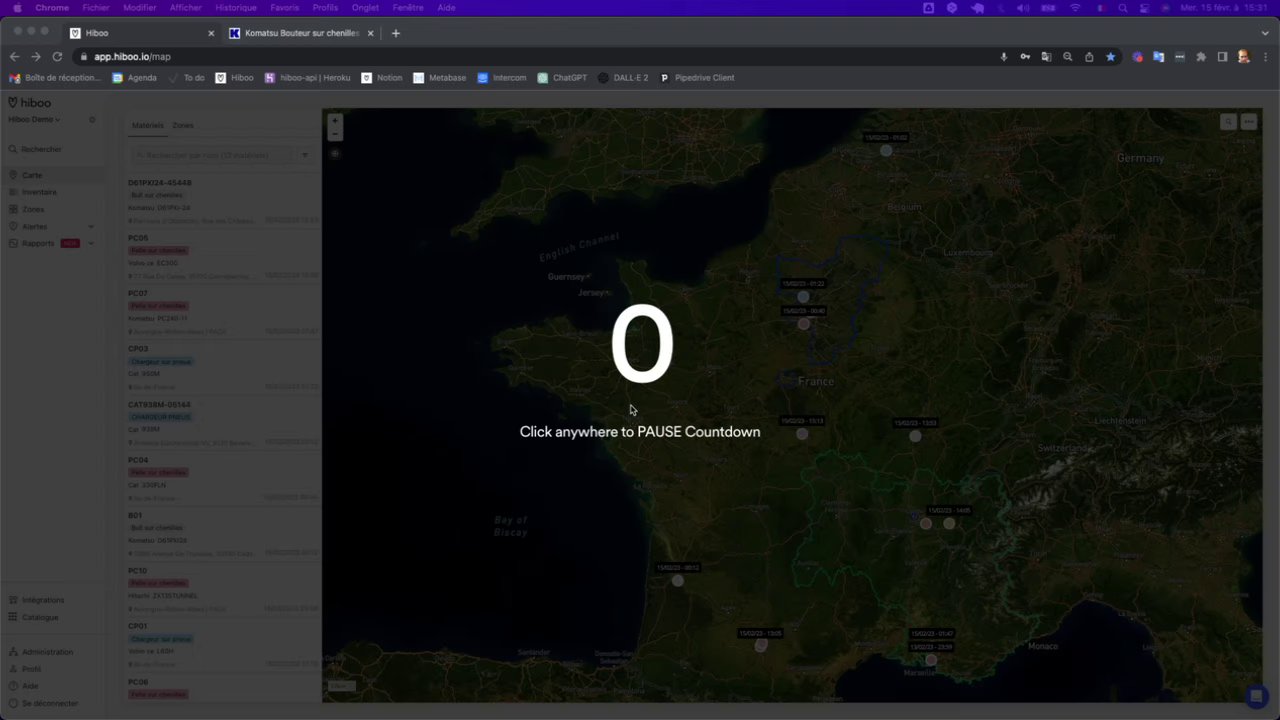This screenshot has width=1280, height=720.
Task: Open the Chrome three-dot menu
Action: (x=1265, y=57)
